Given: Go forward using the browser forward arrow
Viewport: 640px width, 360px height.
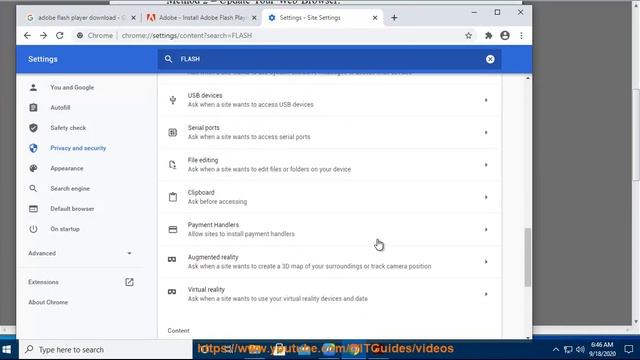Looking at the screenshot, I should pos(43,36).
